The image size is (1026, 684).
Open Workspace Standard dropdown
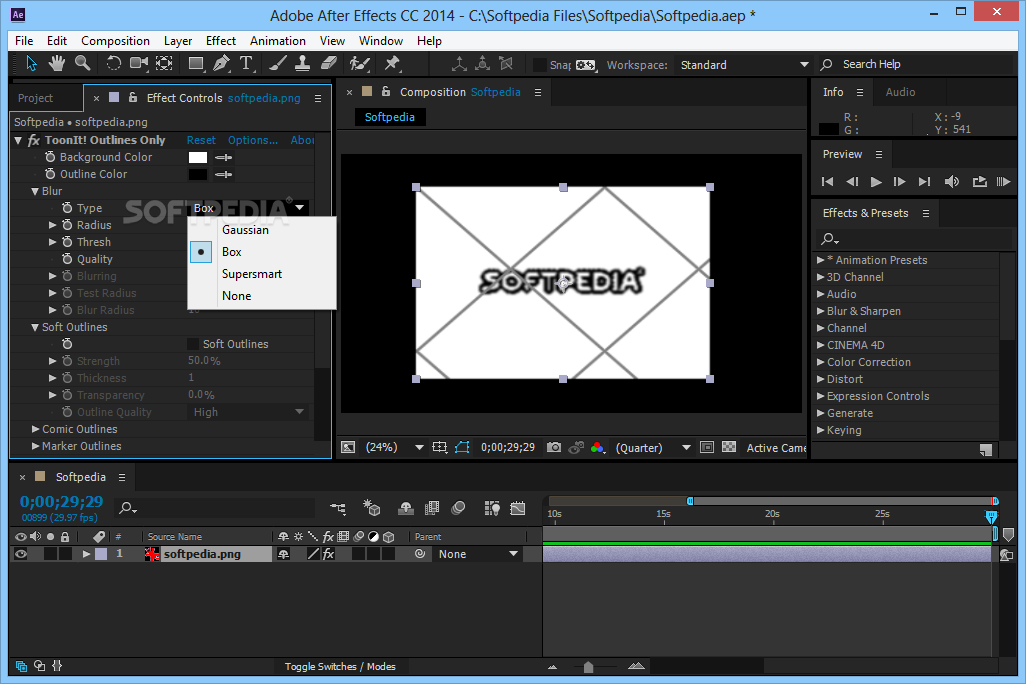point(743,65)
